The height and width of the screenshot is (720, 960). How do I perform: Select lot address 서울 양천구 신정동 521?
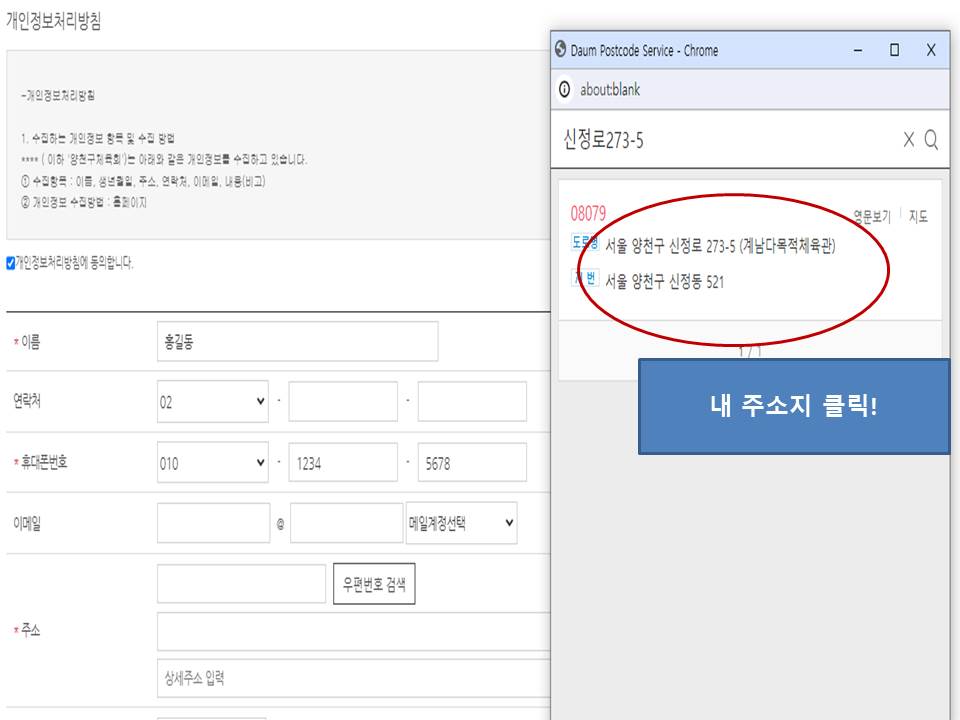click(664, 281)
